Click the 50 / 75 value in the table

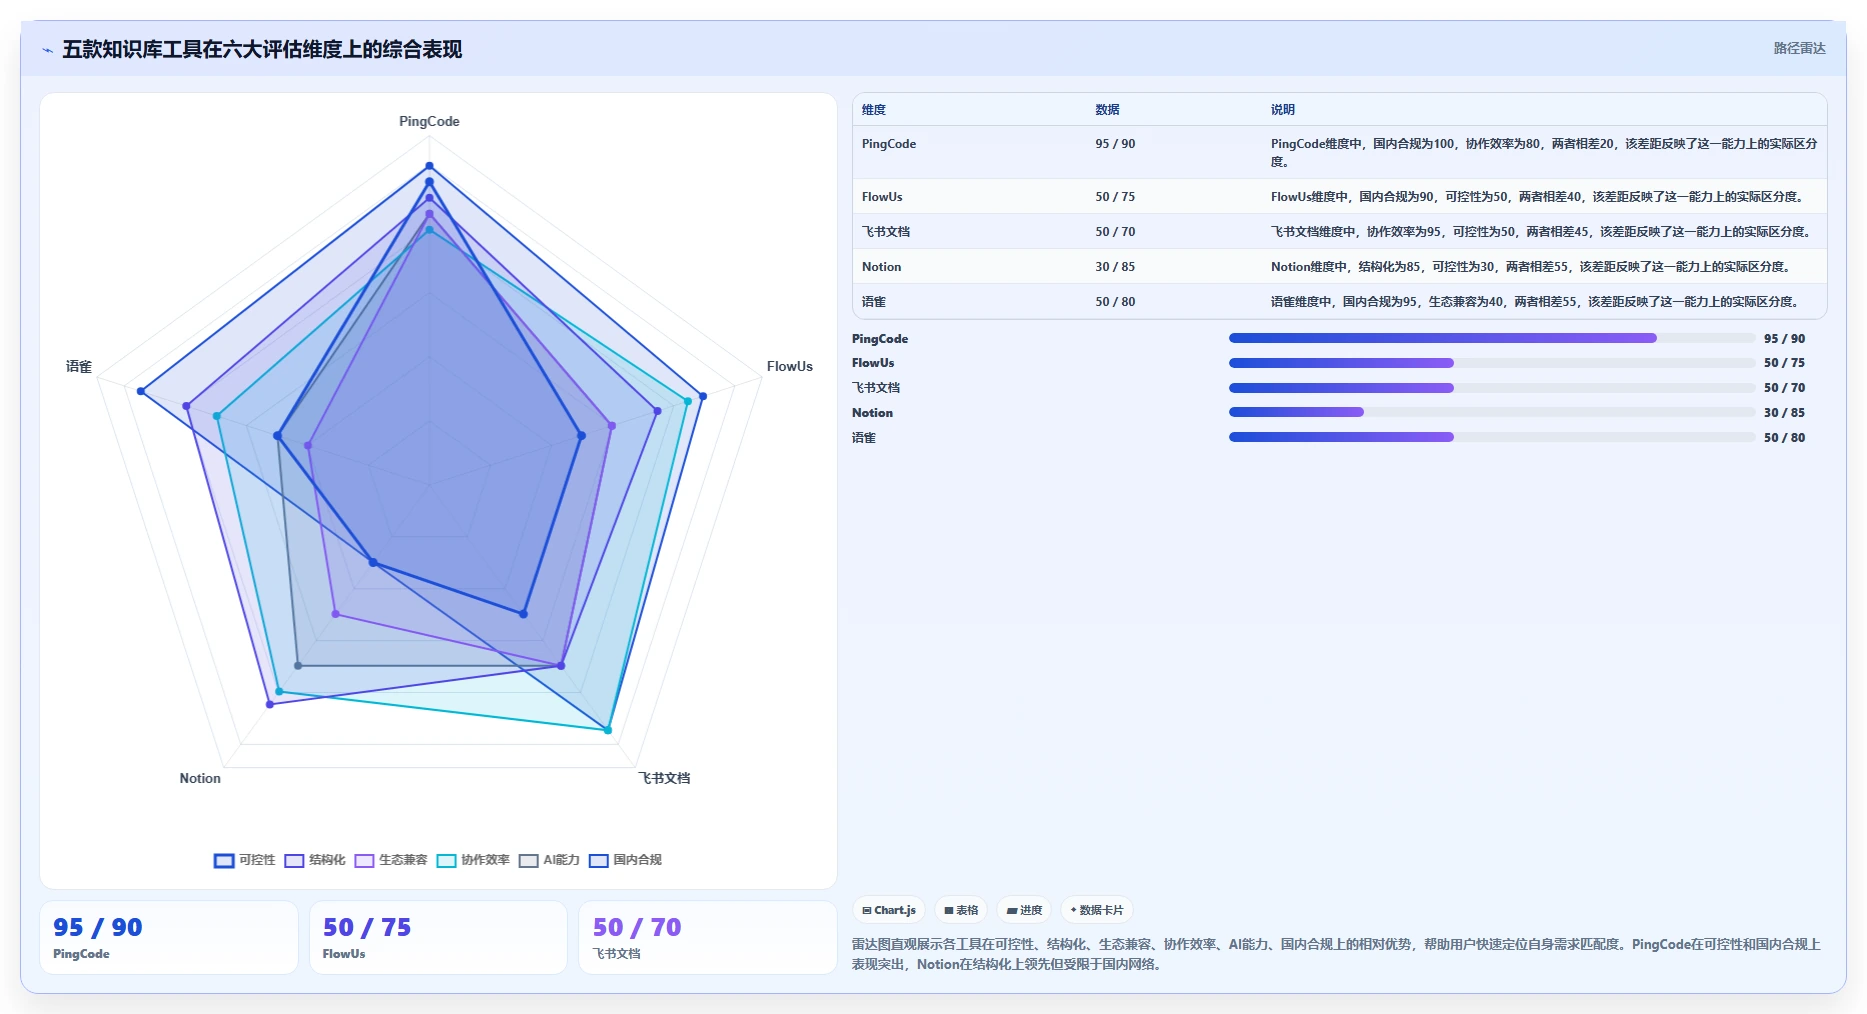[1115, 197]
